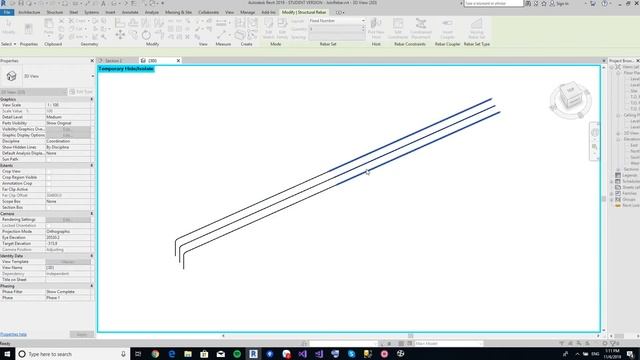Open Revit from the taskbar
Image resolution: width=640 pixels, height=360 pixels.
[x=253, y=354]
